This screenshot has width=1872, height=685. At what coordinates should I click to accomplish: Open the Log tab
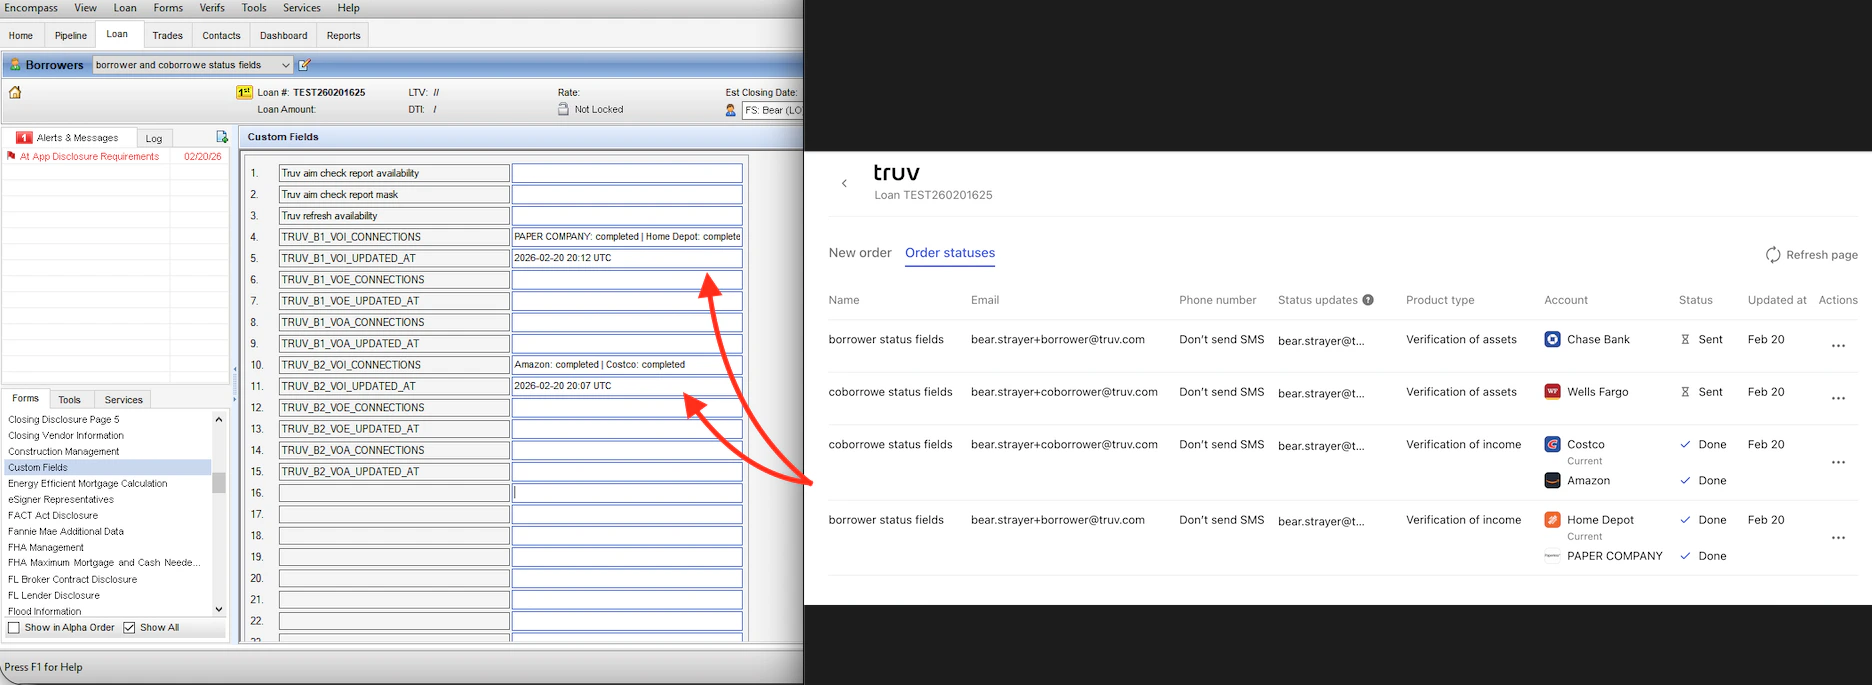coord(154,138)
